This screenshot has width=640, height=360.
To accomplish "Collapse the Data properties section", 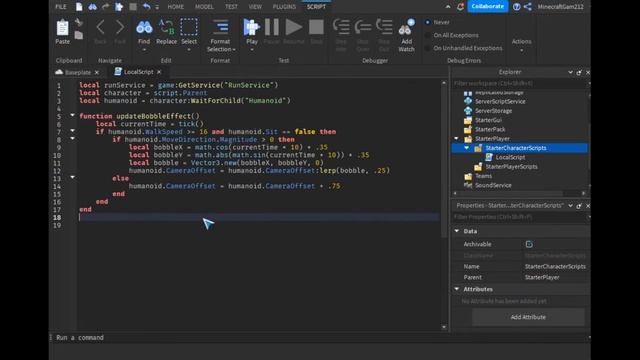I will point(457,231).
